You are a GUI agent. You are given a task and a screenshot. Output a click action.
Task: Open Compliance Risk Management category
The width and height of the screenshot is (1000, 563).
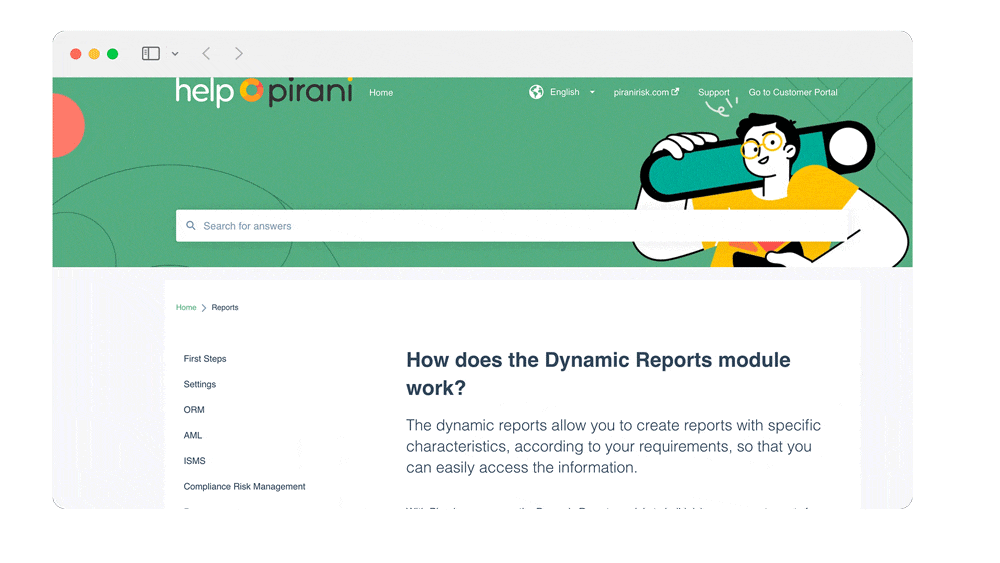click(x=244, y=487)
